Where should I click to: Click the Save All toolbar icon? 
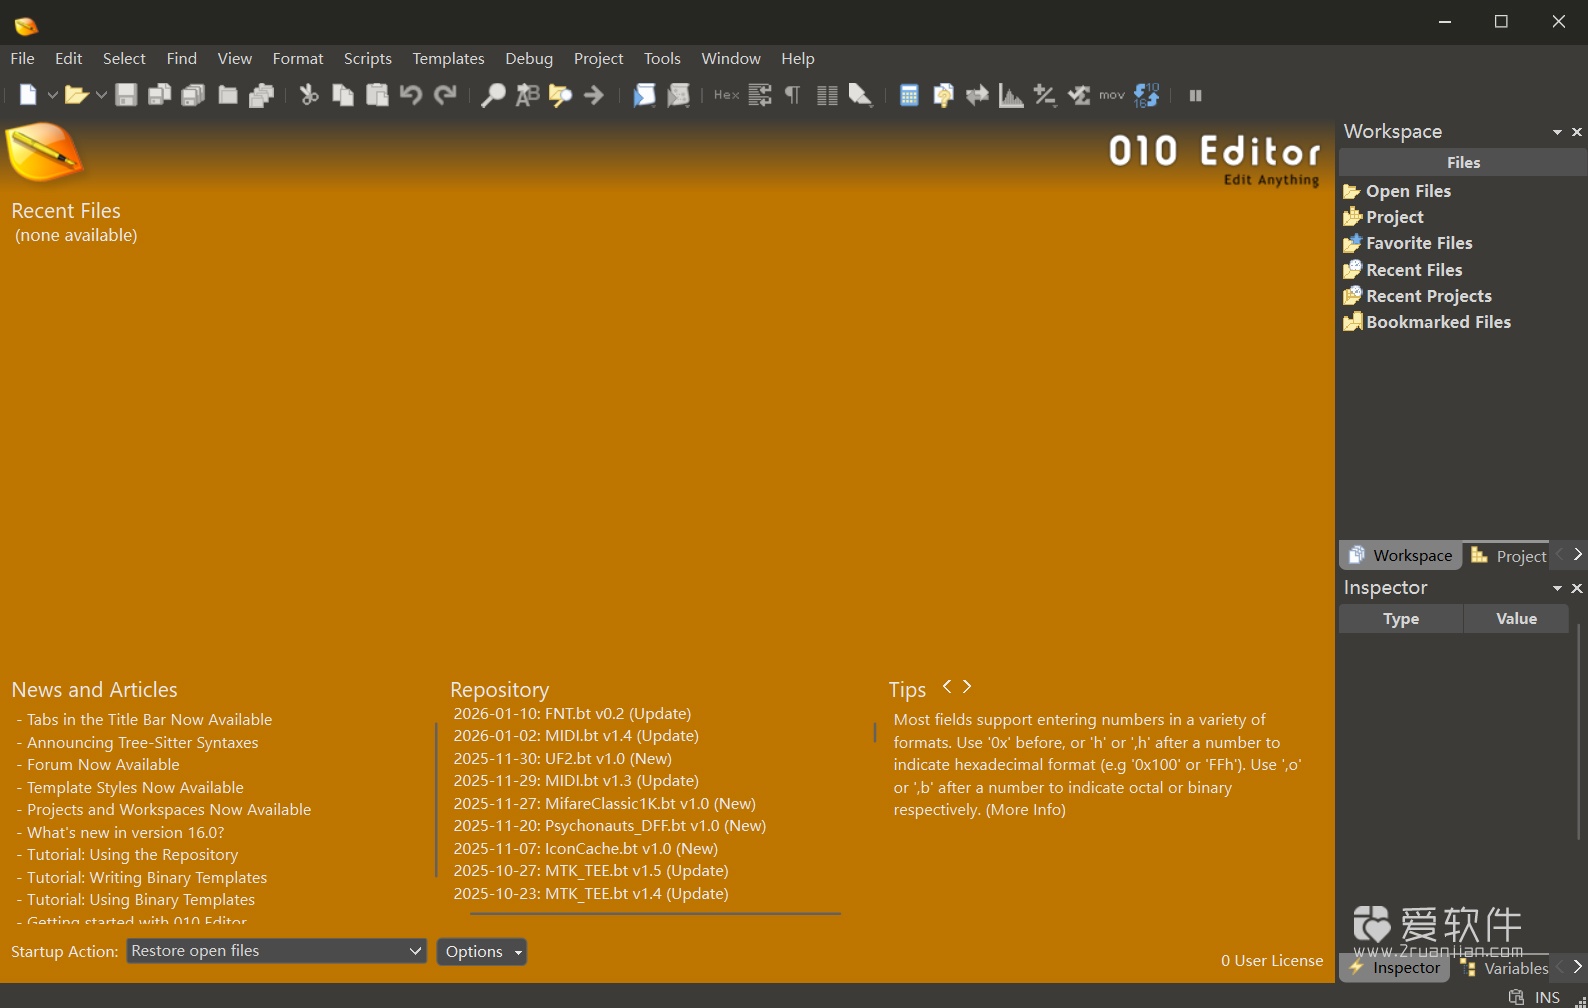point(193,95)
